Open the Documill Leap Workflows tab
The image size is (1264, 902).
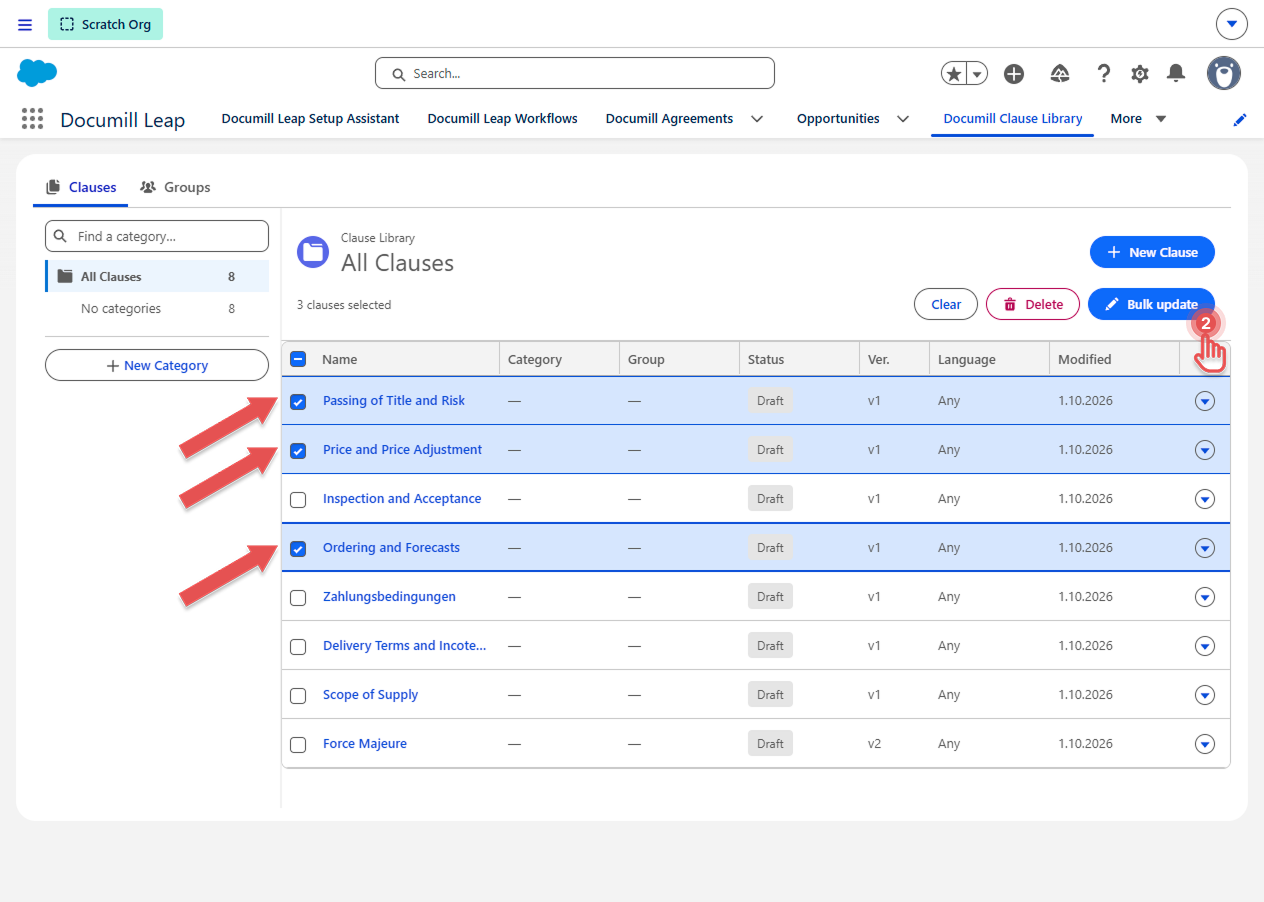tap(503, 118)
